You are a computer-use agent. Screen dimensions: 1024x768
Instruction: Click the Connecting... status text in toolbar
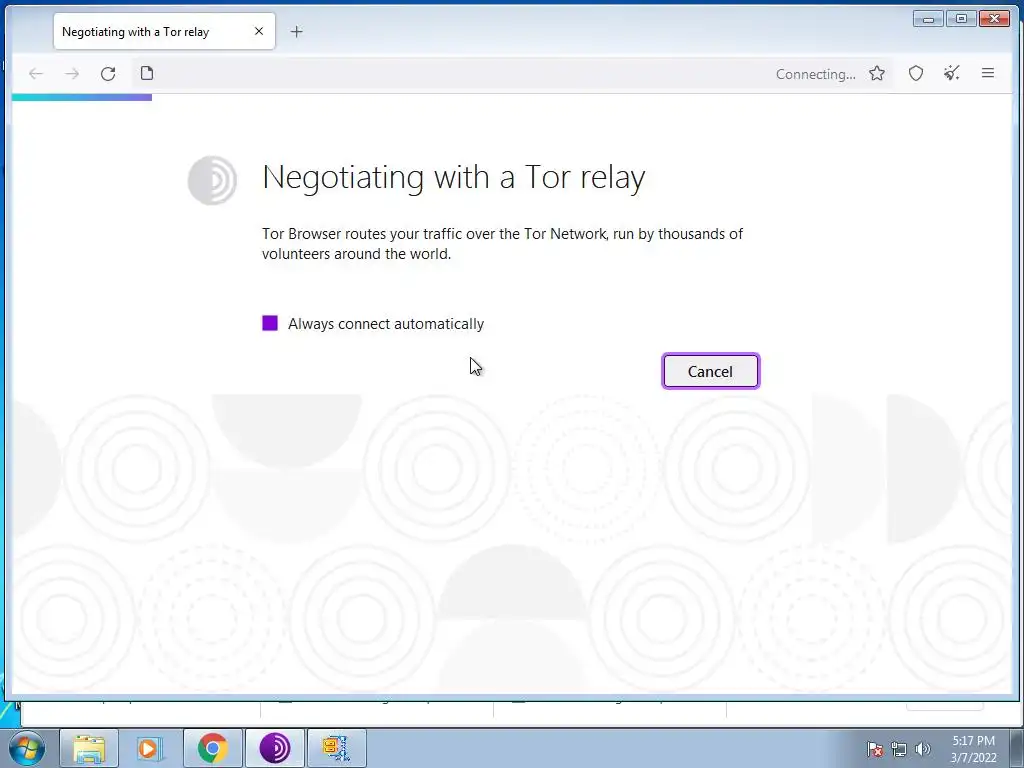[x=816, y=74]
